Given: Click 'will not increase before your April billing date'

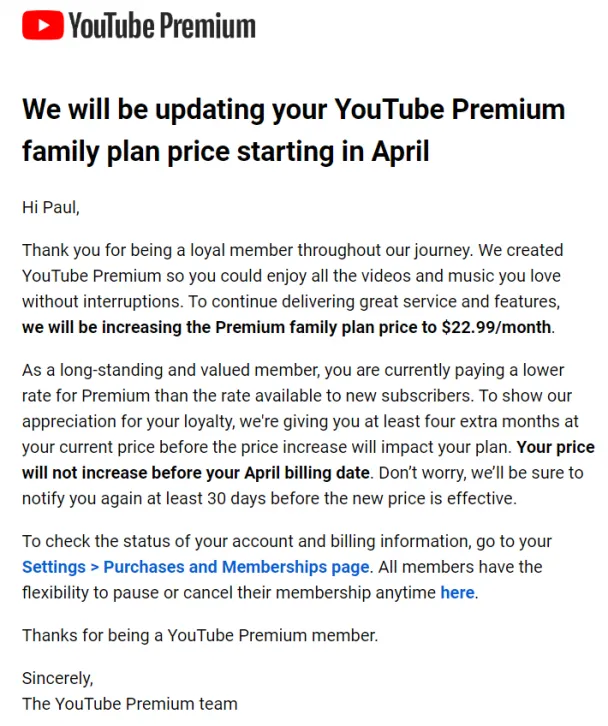Looking at the screenshot, I should tap(196, 473).
